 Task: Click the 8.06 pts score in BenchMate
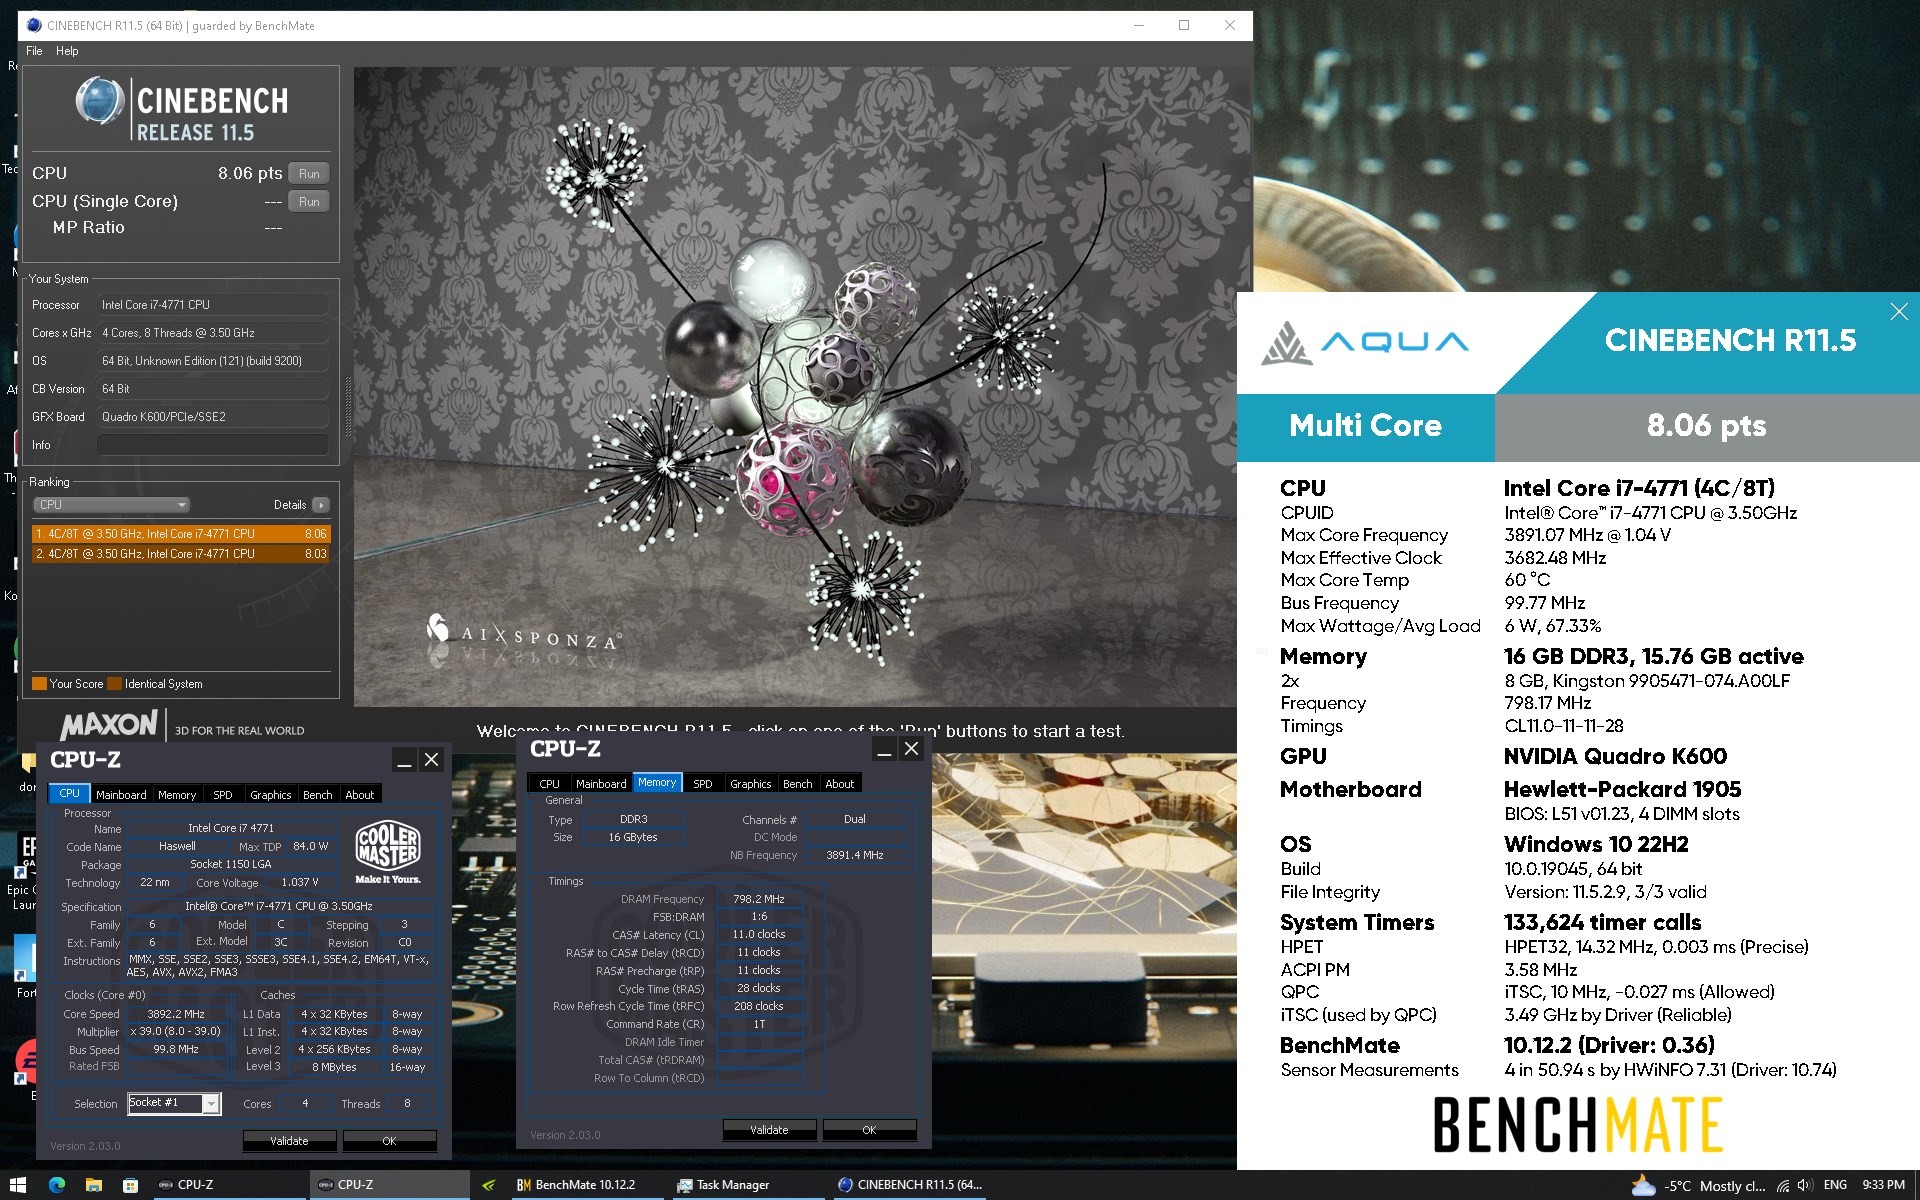[x=1707, y=426]
